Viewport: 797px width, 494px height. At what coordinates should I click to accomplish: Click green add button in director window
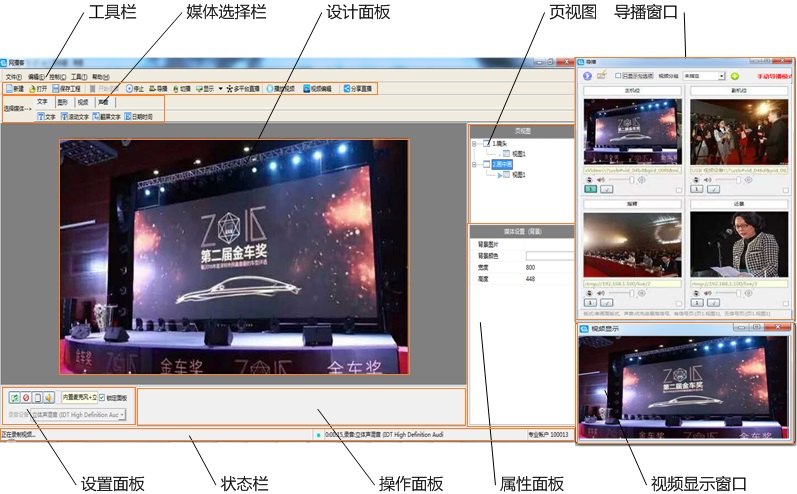(734, 76)
